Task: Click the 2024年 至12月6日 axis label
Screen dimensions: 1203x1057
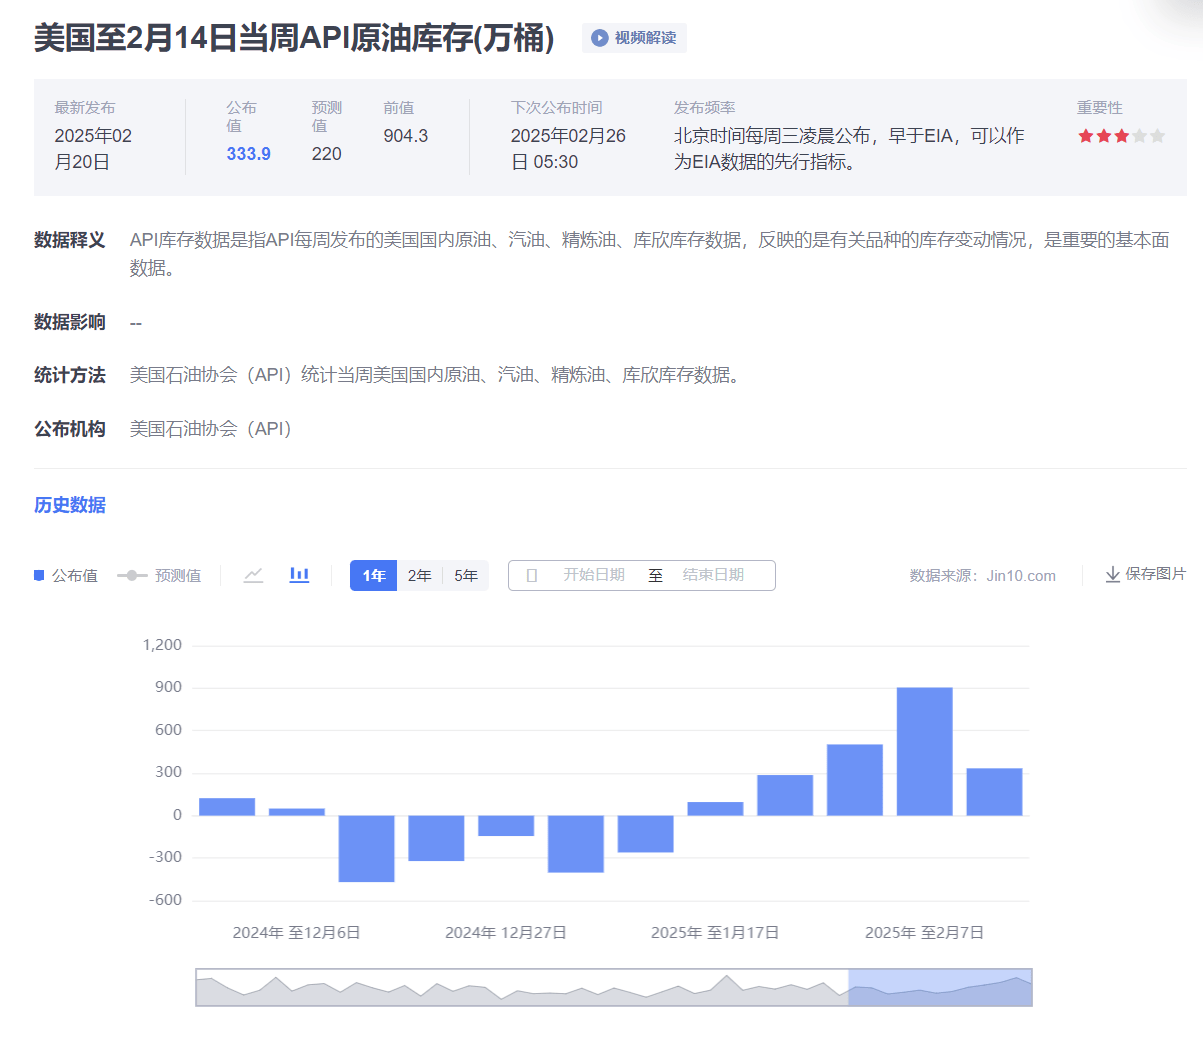Action: click(x=296, y=932)
